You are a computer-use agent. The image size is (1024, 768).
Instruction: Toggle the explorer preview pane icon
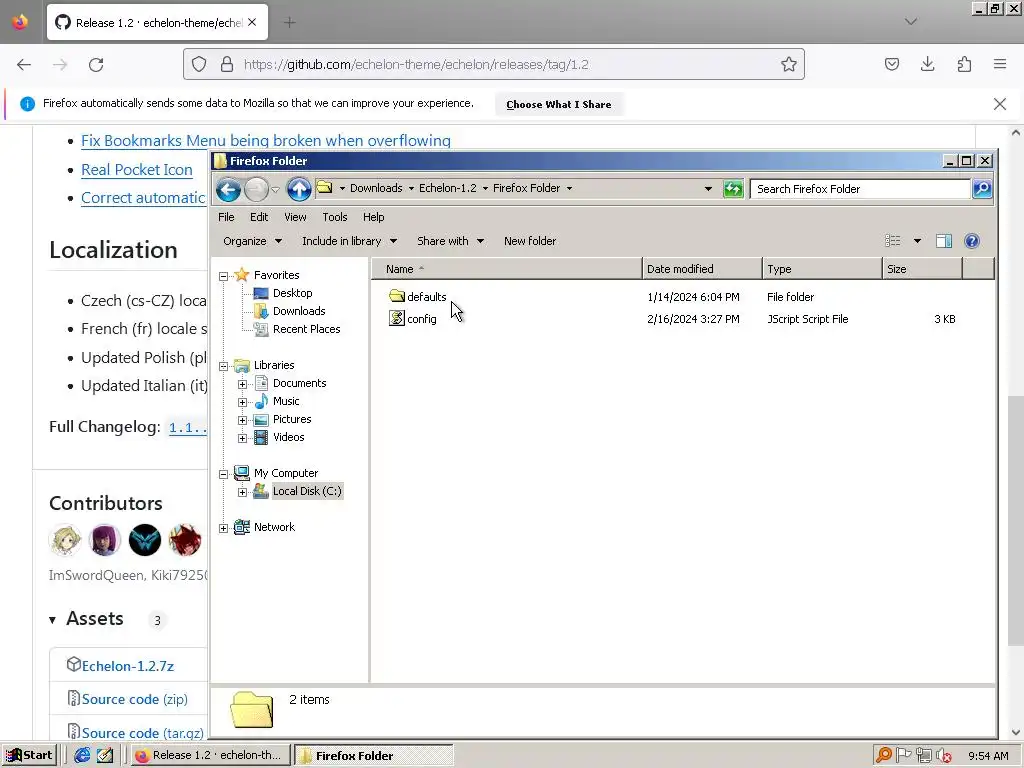coord(944,241)
